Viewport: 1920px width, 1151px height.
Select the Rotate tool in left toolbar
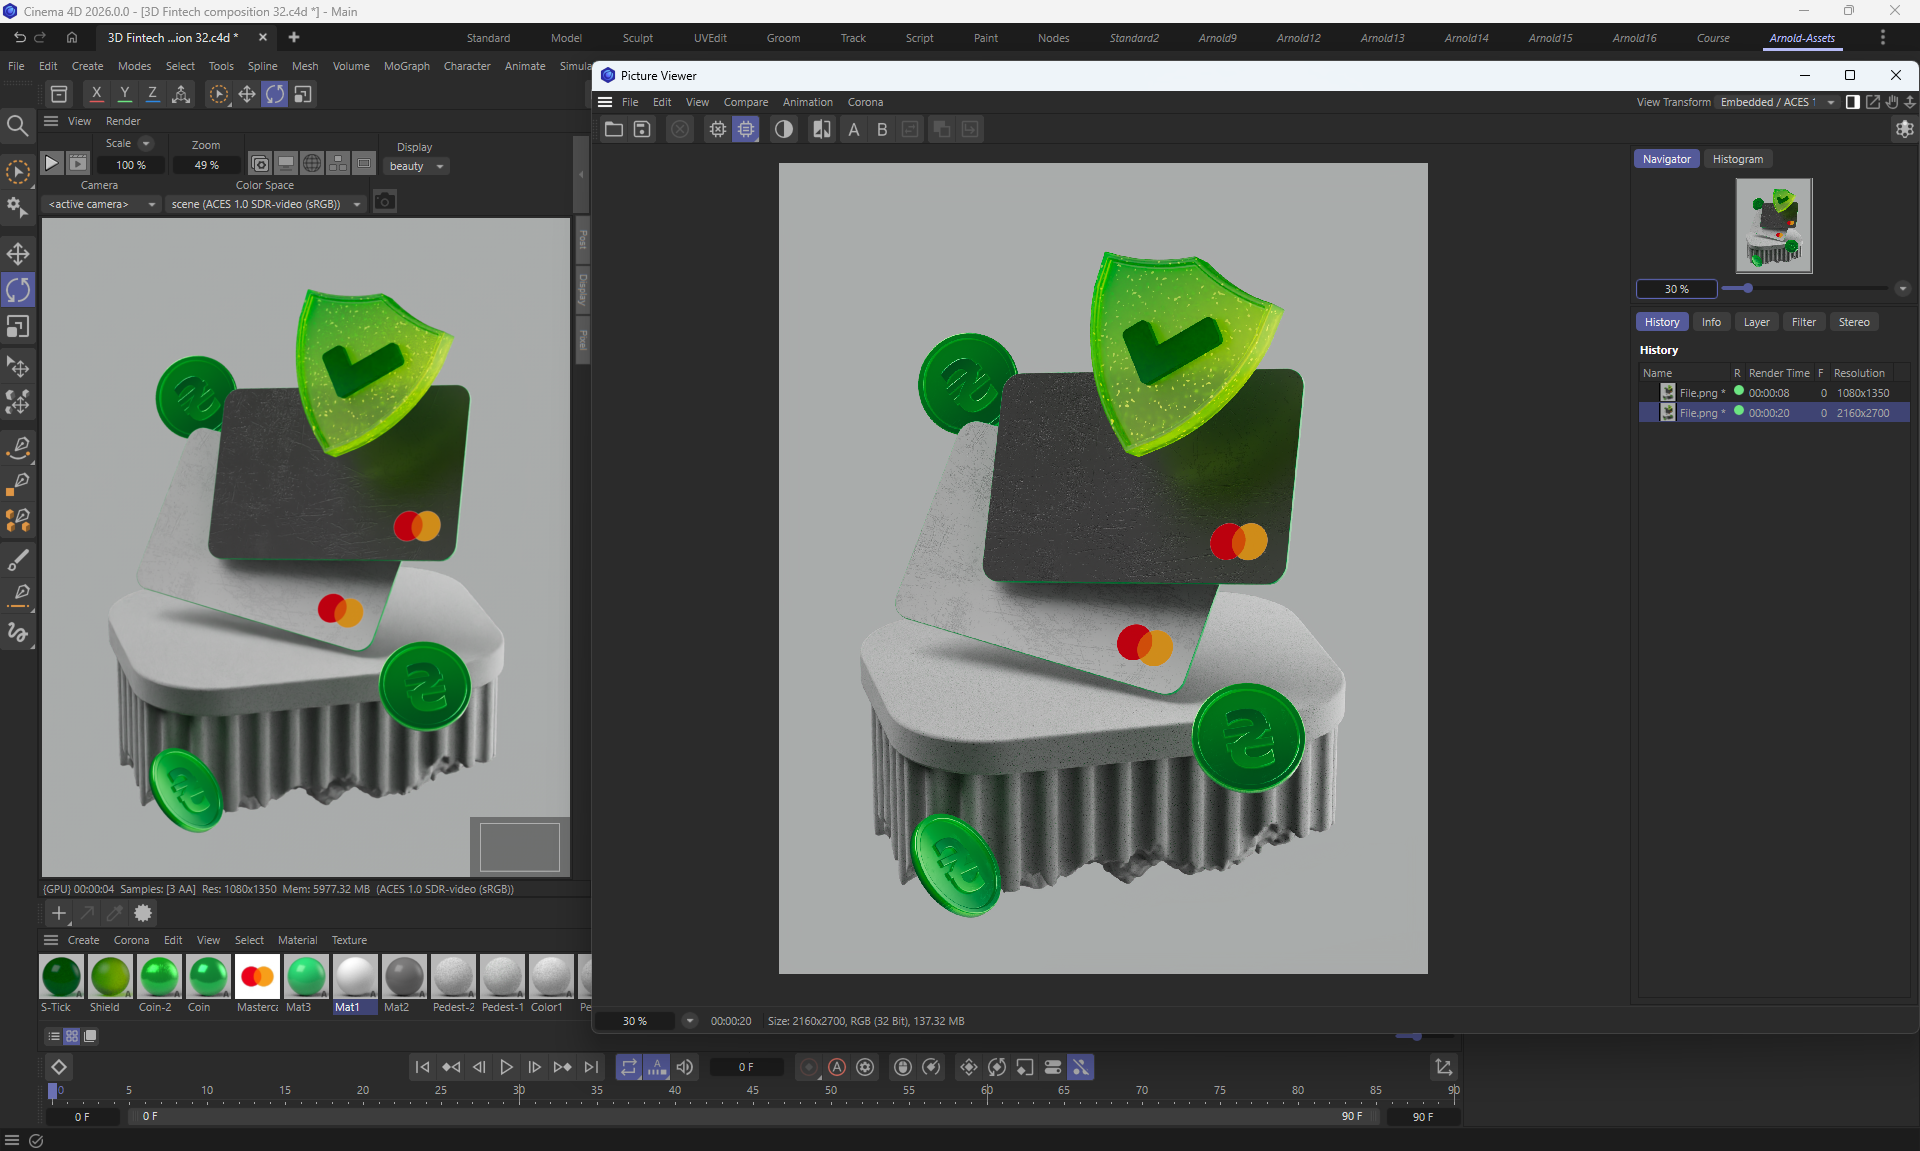coord(18,290)
